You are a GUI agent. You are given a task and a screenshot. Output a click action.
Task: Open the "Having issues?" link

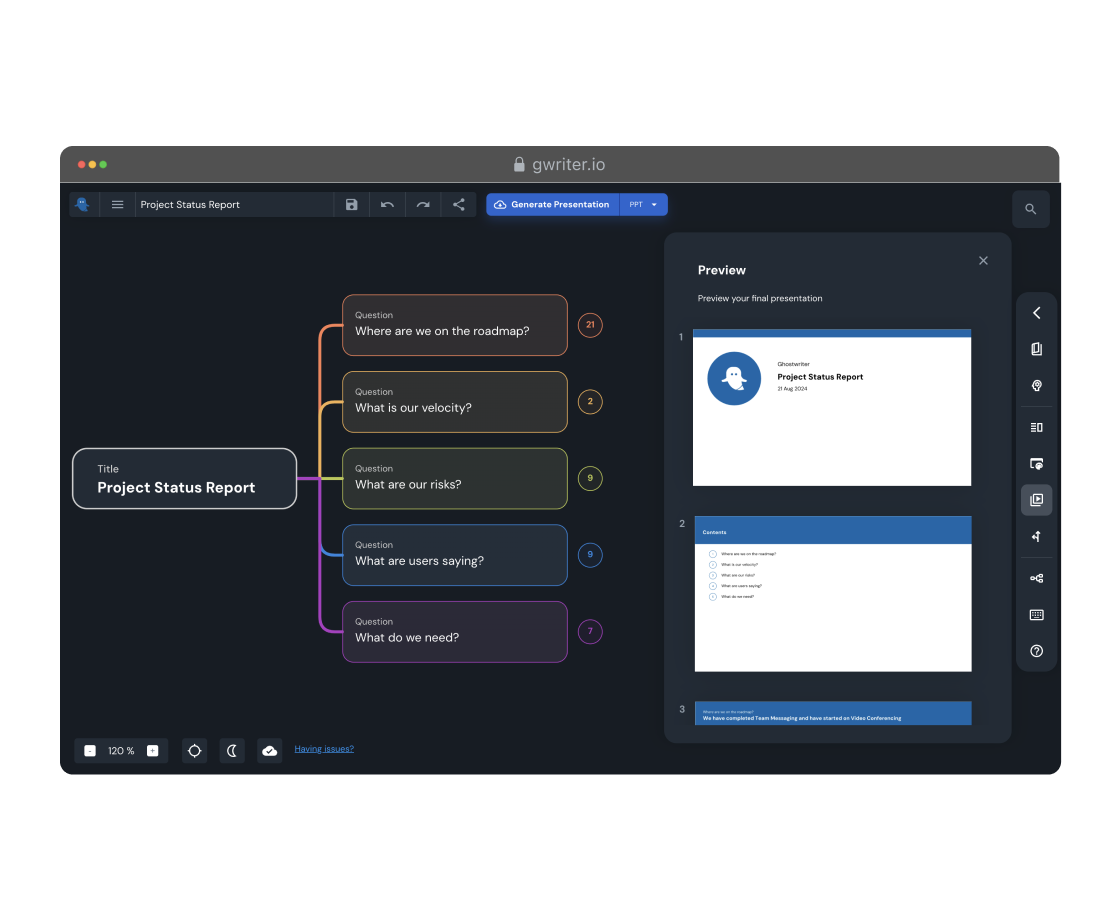324,749
